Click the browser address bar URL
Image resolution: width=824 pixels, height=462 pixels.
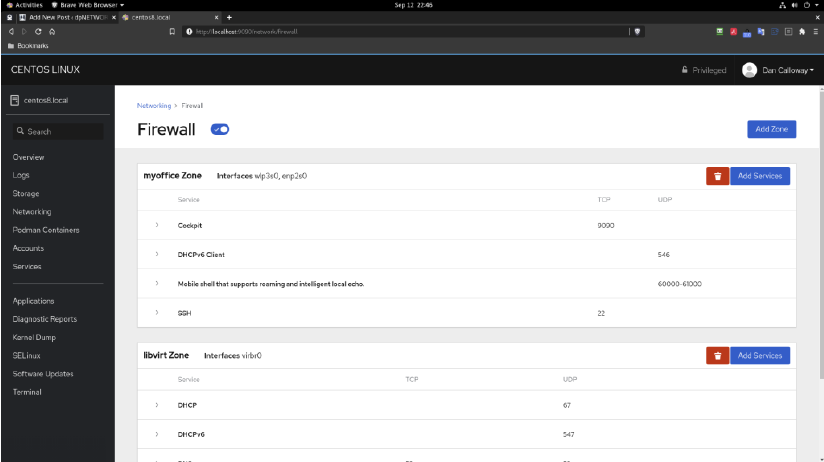pos(246,32)
